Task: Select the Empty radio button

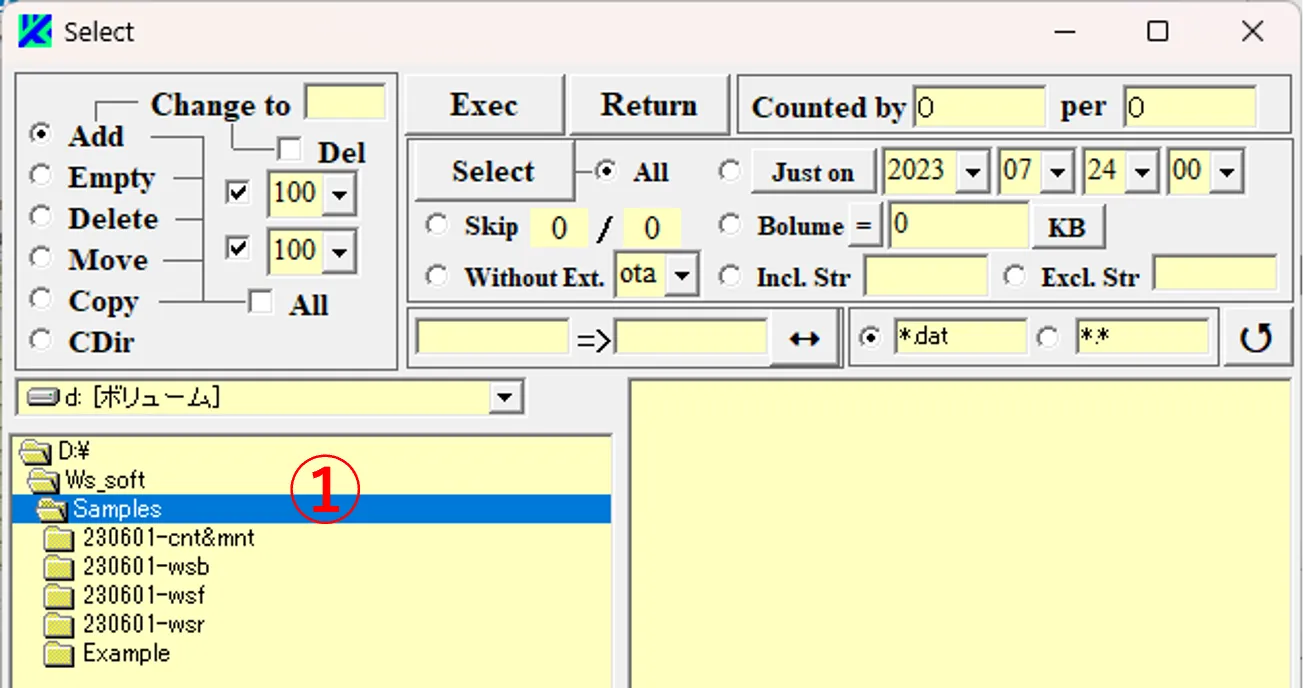Action: pyautogui.click(x=40, y=175)
